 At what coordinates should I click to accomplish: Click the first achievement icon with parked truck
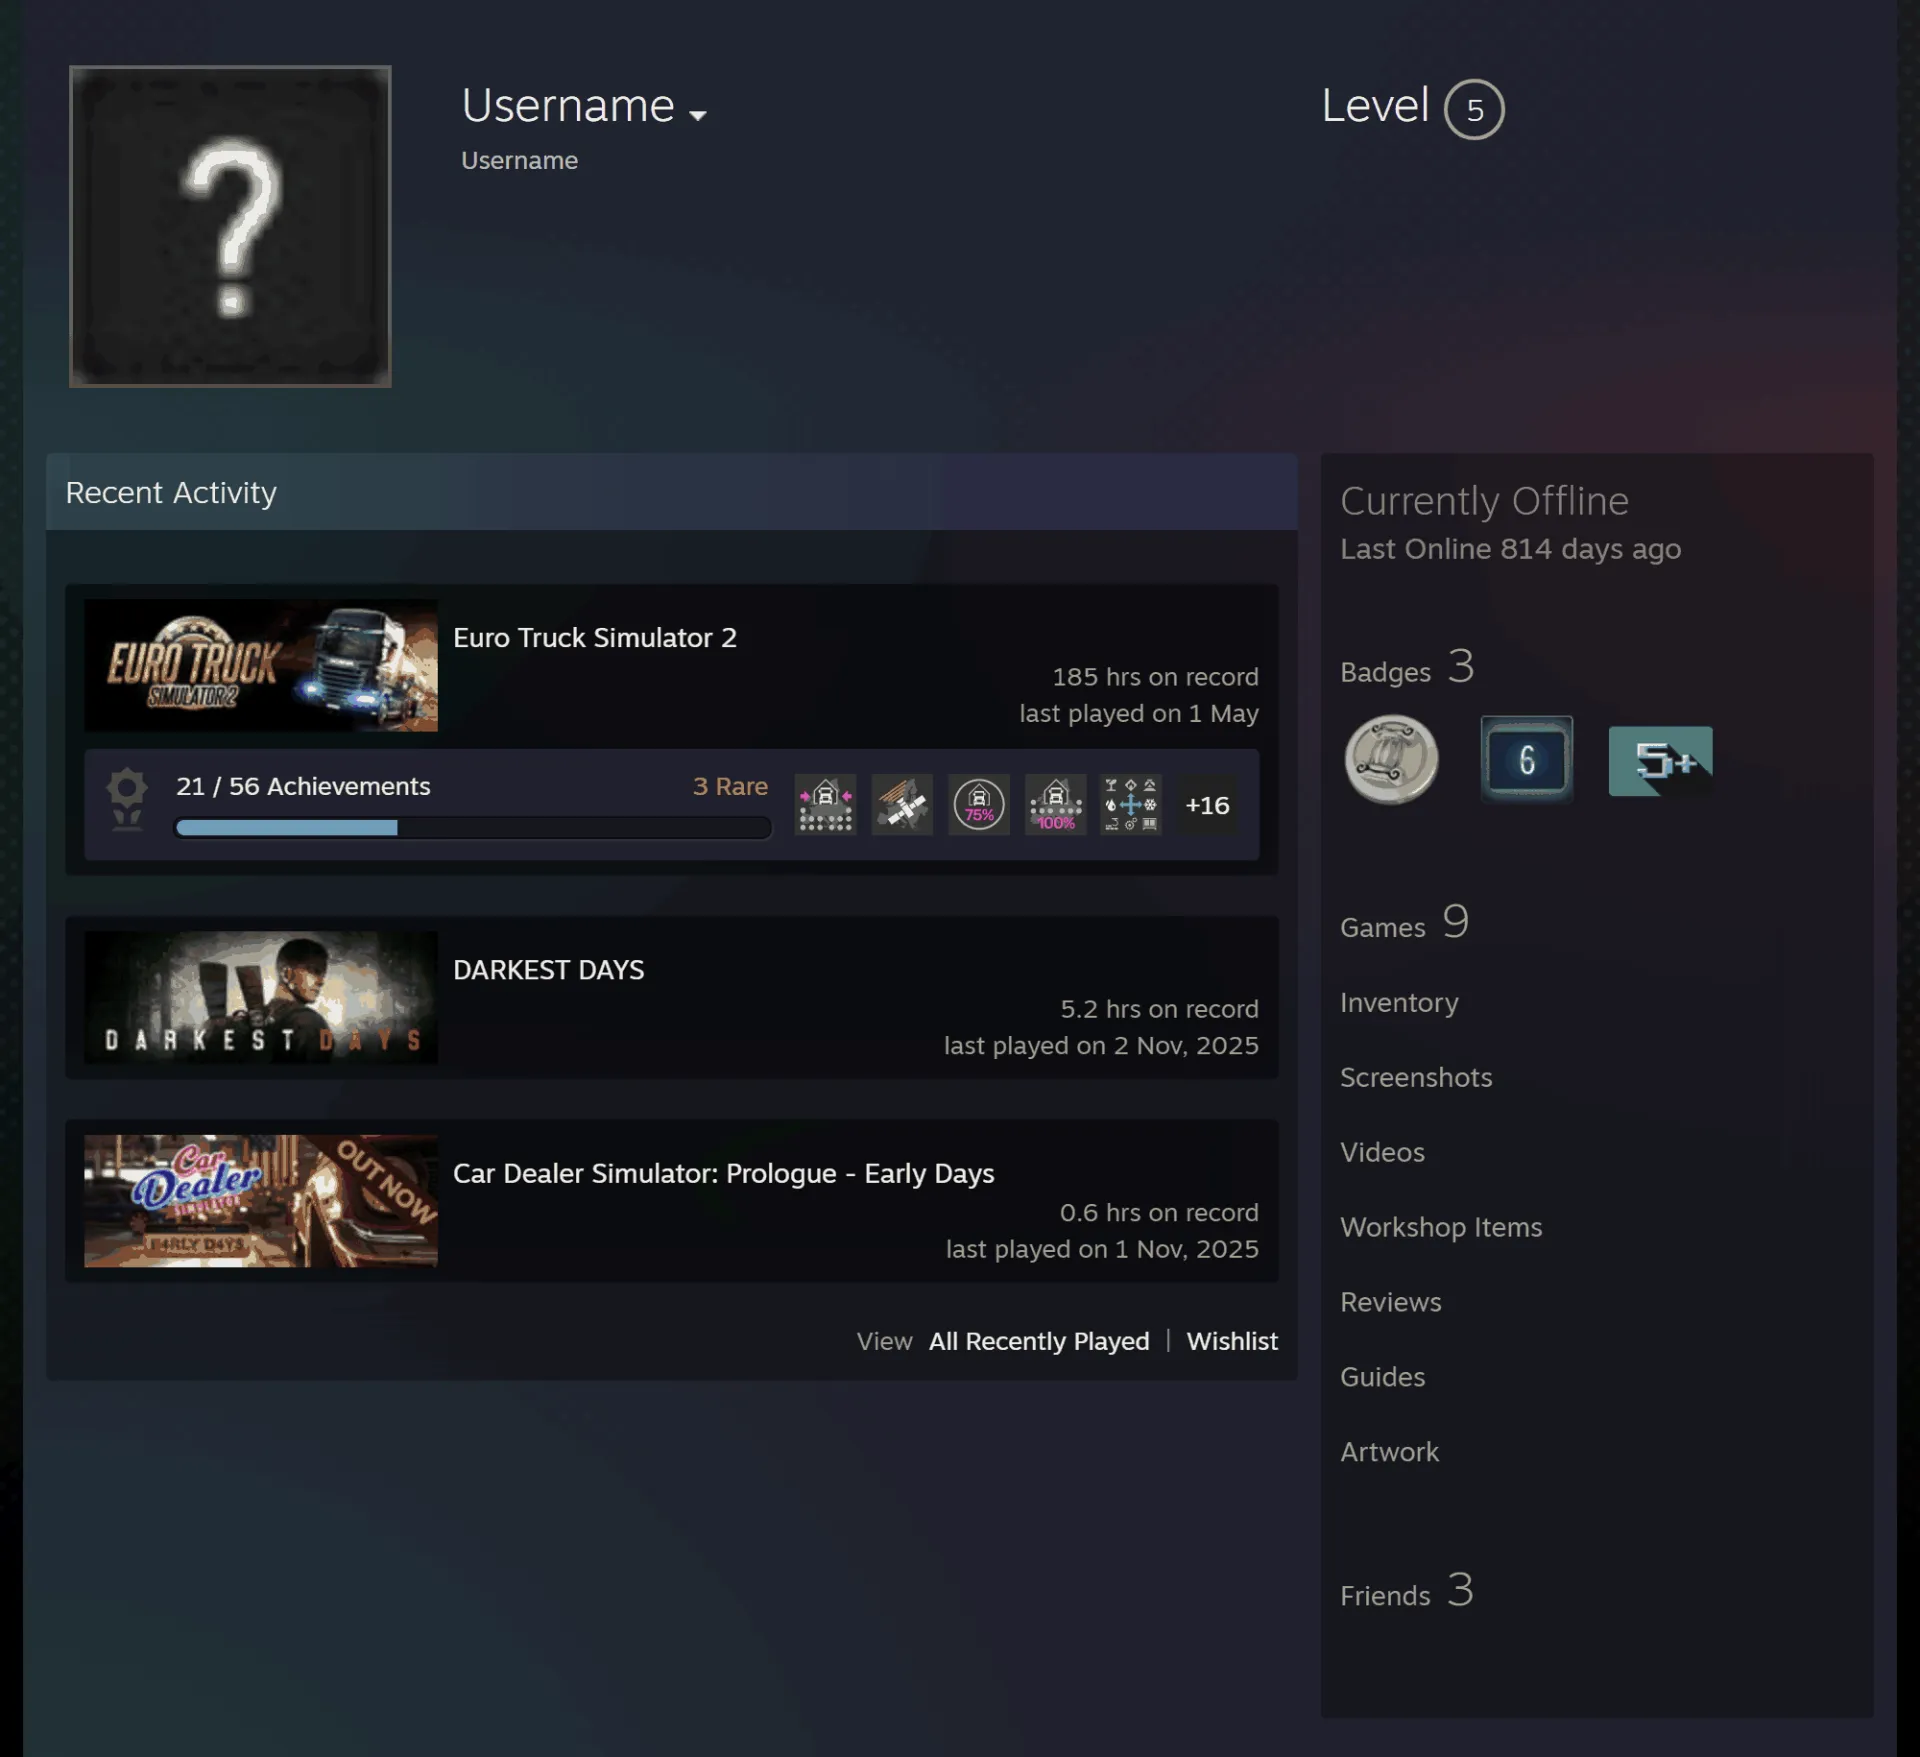825,804
